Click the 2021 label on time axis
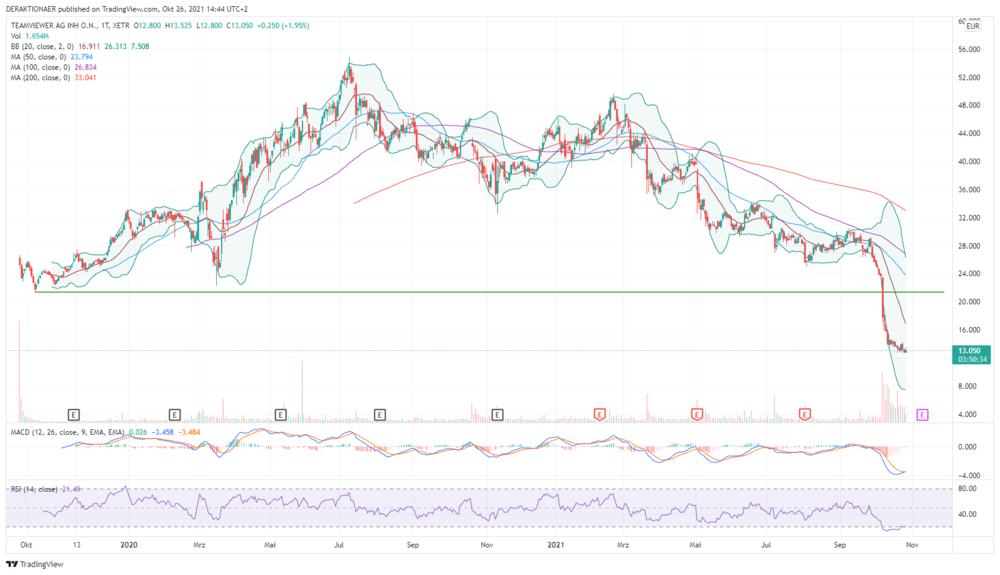 [556, 545]
